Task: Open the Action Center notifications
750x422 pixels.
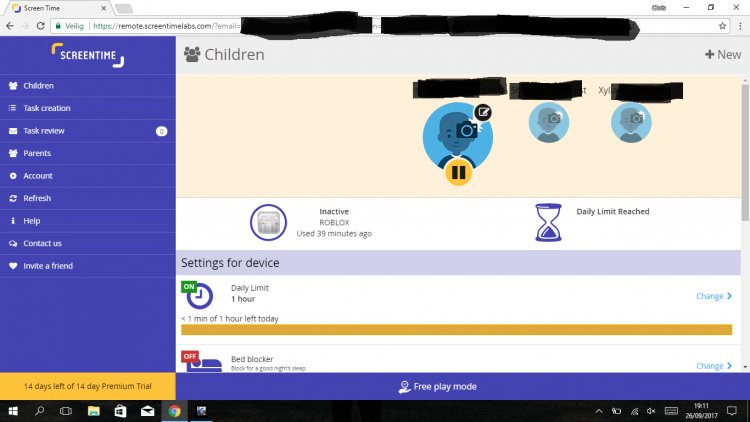Action: (x=732, y=411)
